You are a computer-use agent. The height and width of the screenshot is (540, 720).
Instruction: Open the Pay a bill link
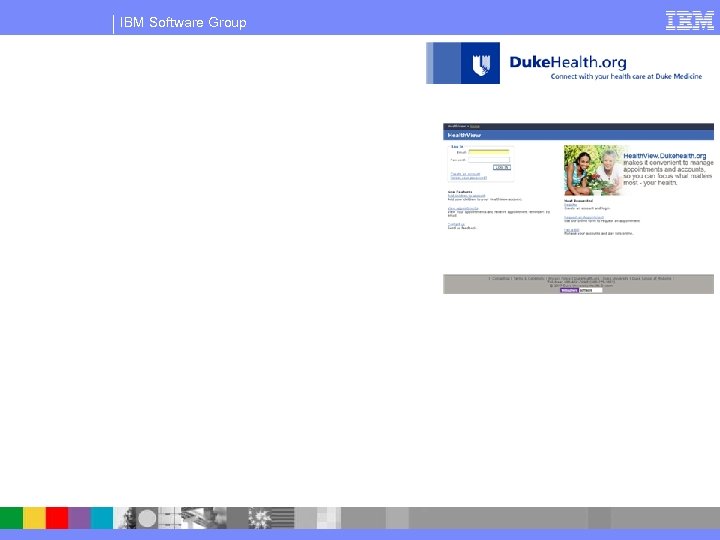pyautogui.click(x=572, y=230)
